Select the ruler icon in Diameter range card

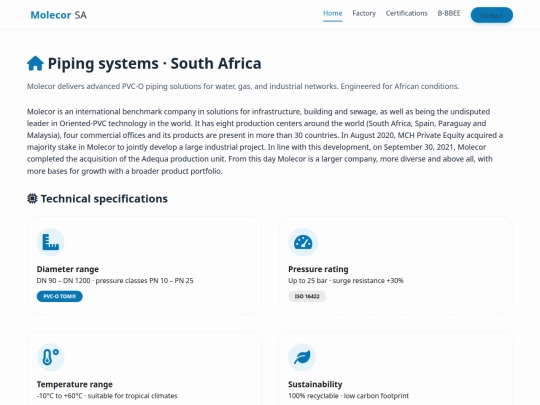point(51,242)
